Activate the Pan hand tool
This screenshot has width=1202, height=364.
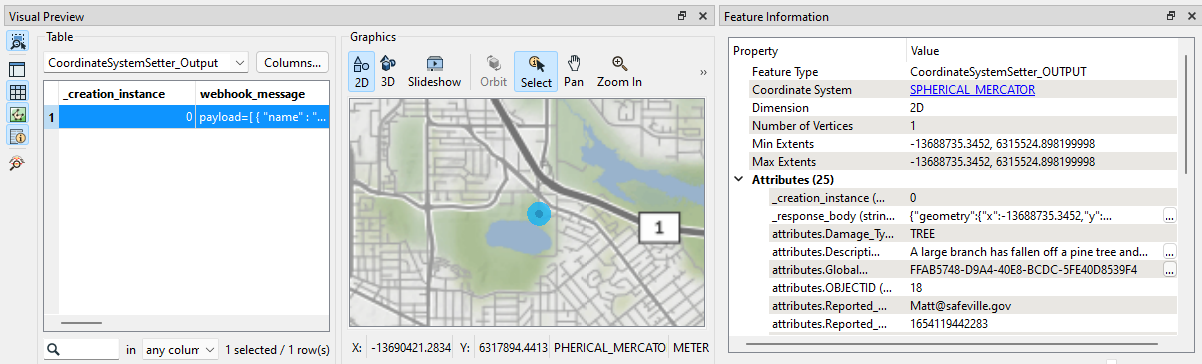(x=574, y=71)
